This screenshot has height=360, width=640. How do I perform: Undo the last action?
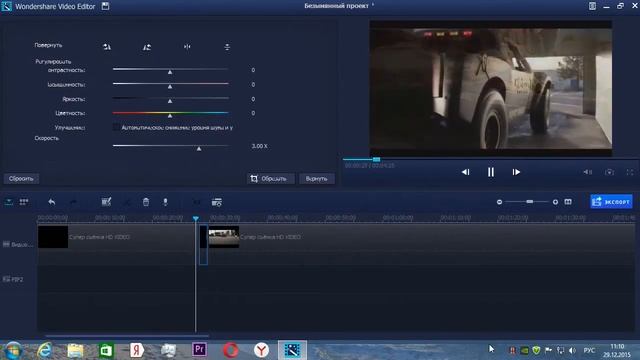coord(51,202)
